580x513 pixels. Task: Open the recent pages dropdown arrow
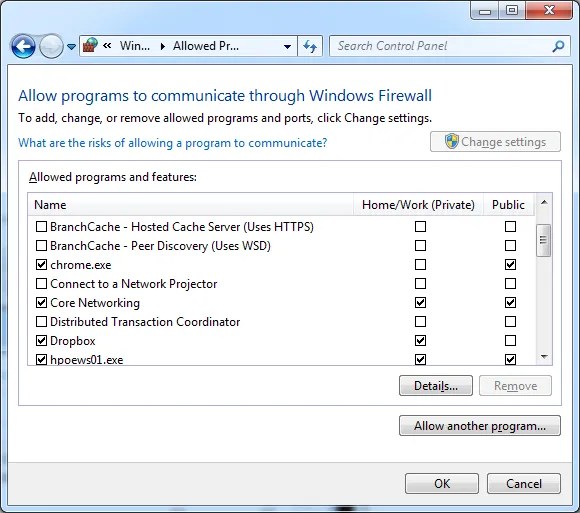tap(71, 47)
